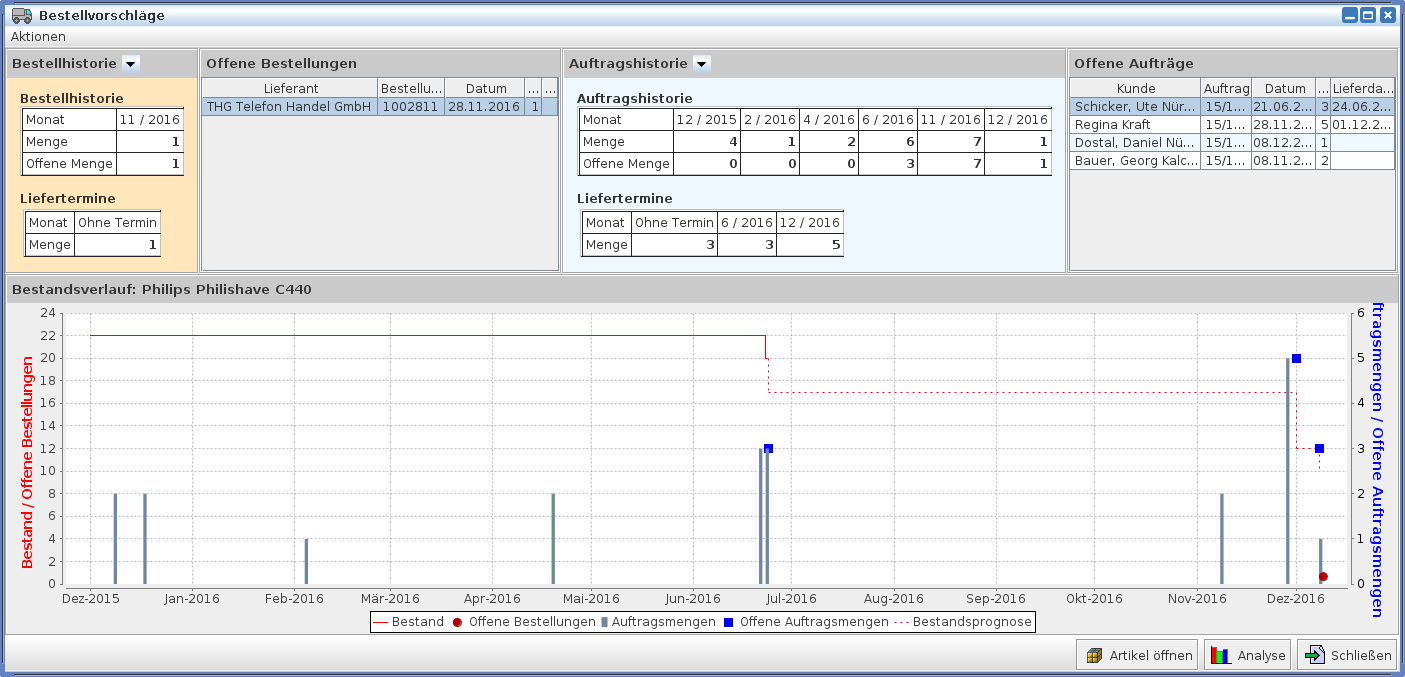Click the red Offene Bestellungen legend dot

pos(457,622)
